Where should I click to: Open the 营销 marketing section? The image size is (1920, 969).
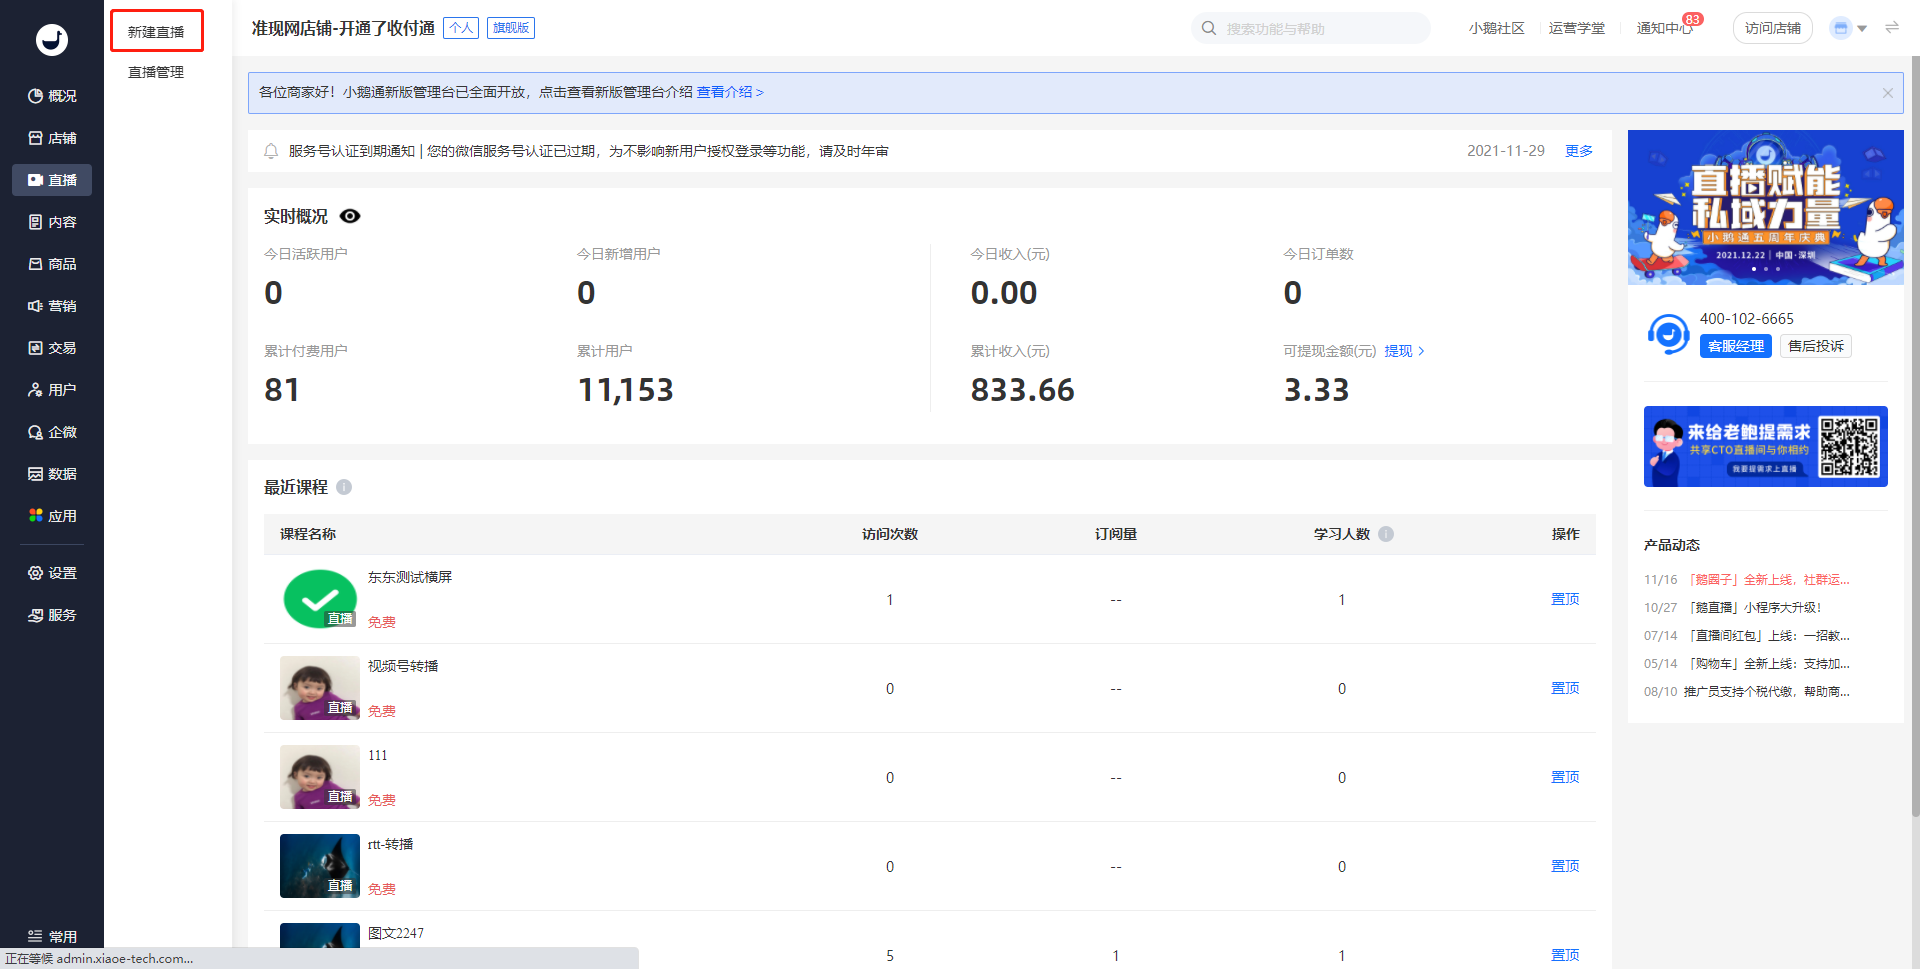click(52, 306)
